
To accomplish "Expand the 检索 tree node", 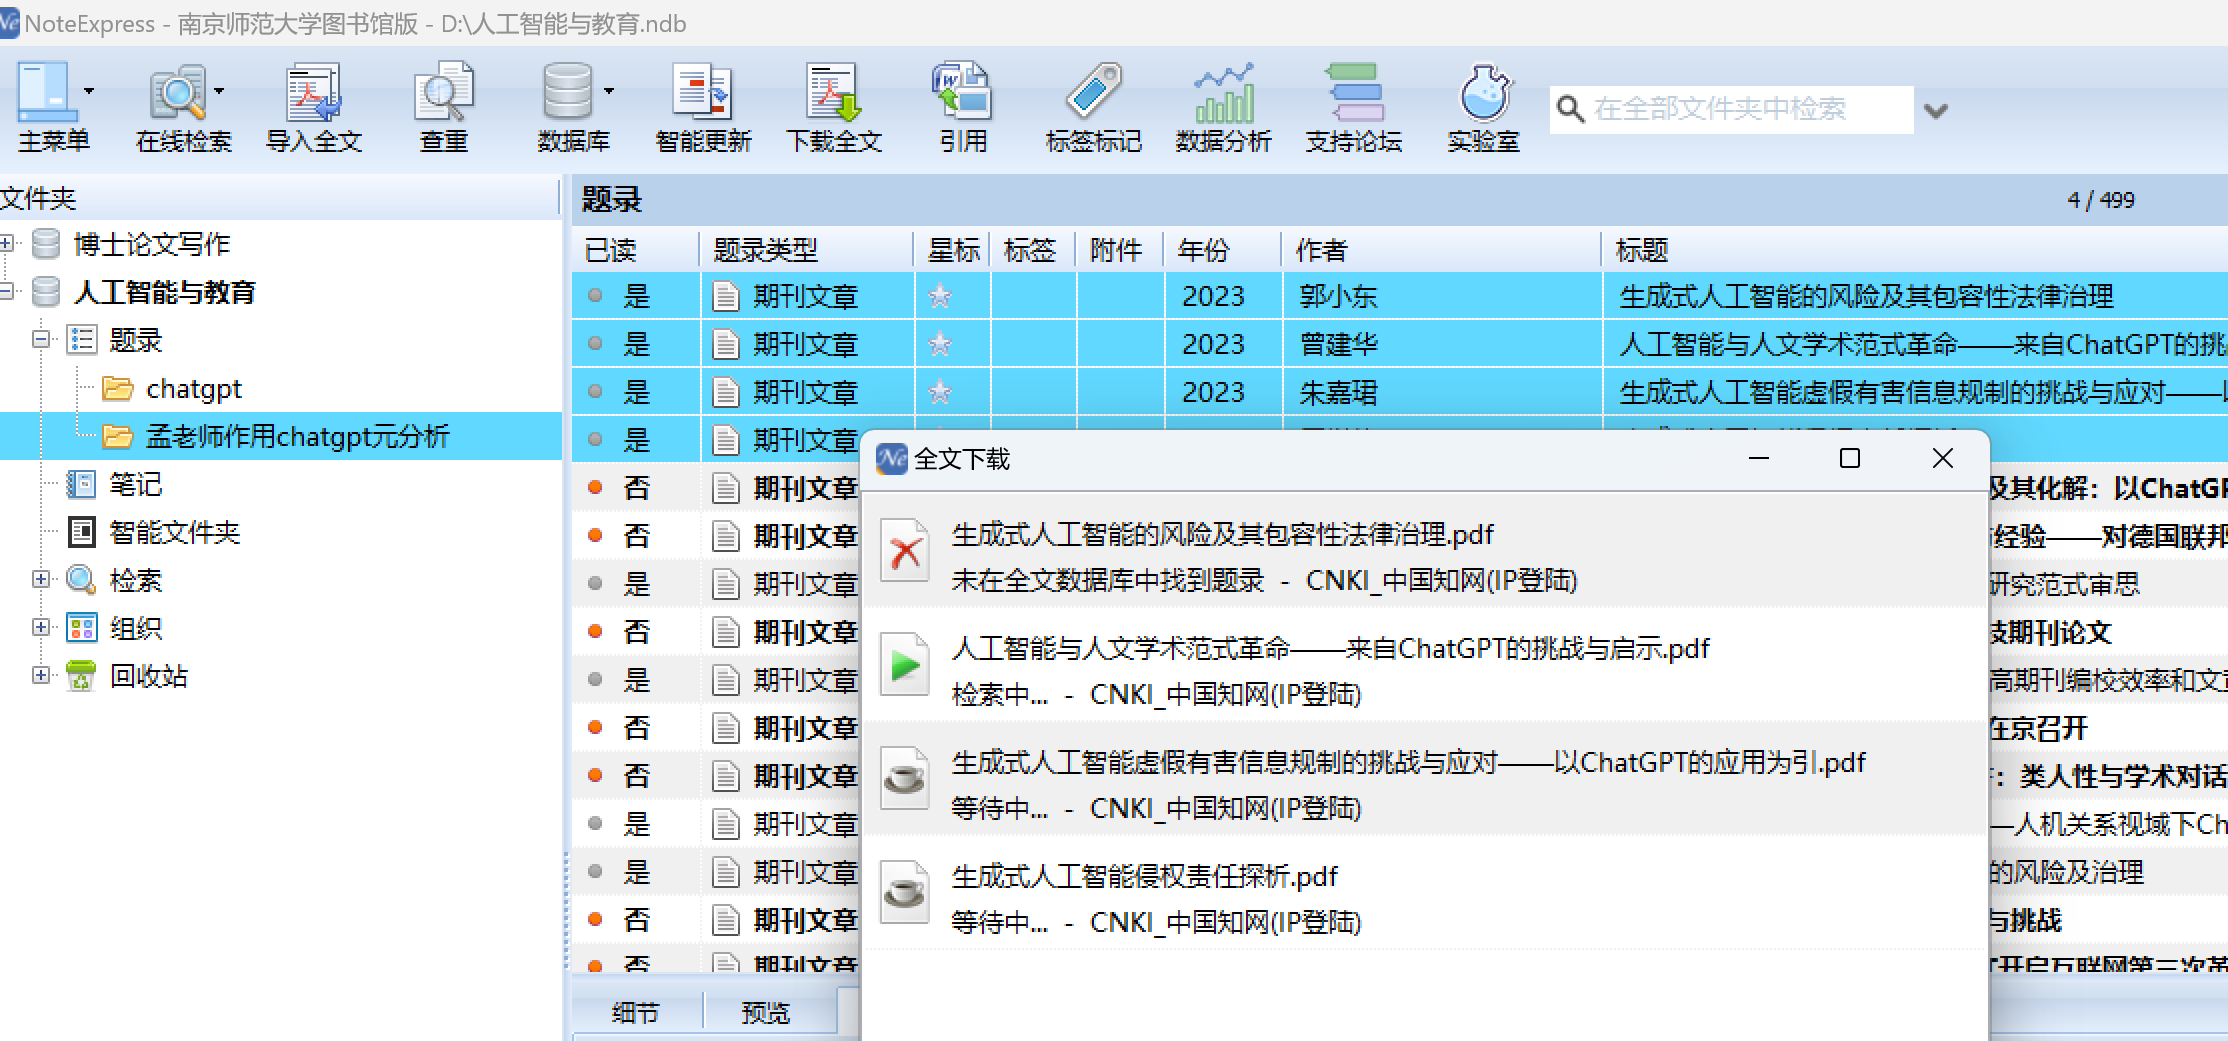I will 41,580.
